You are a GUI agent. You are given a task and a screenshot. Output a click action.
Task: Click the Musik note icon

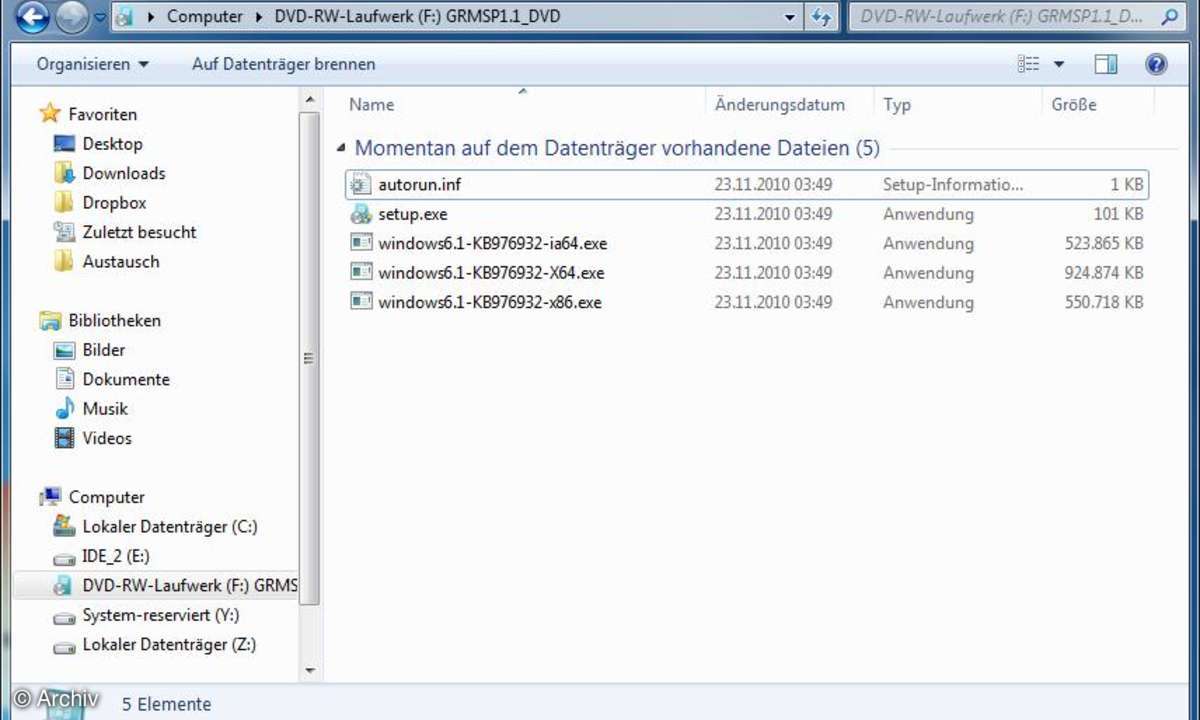(65, 408)
